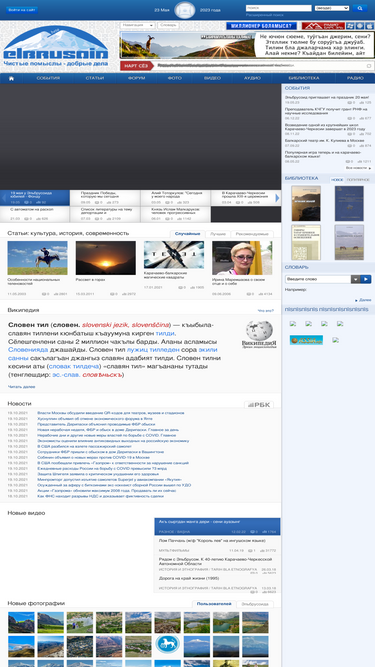
Task: Open the Дорога на край жизни (1995) video
Action: tap(217, 583)
